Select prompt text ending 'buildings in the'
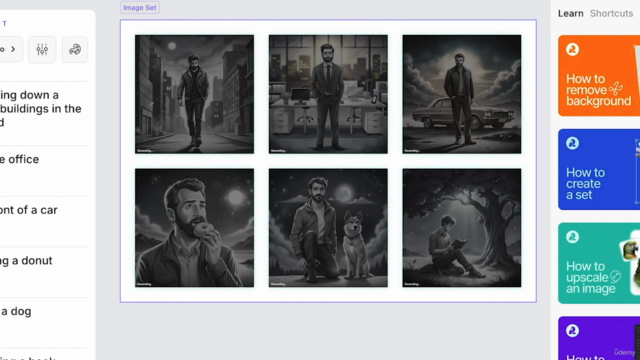The height and width of the screenshot is (360, 640). 41,109
